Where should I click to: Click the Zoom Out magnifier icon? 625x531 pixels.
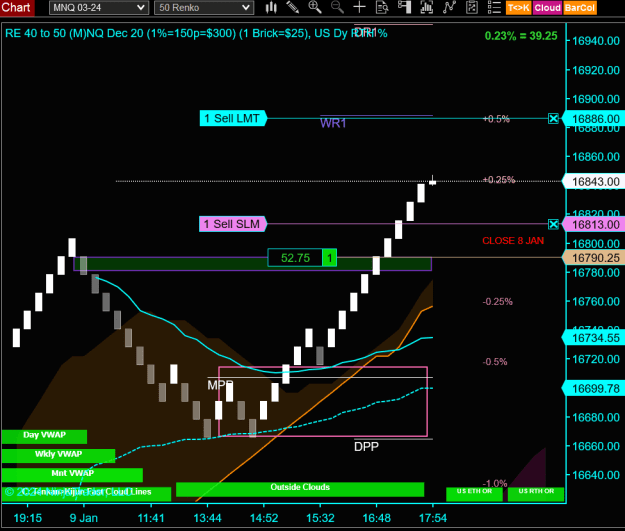coord(337,7)
